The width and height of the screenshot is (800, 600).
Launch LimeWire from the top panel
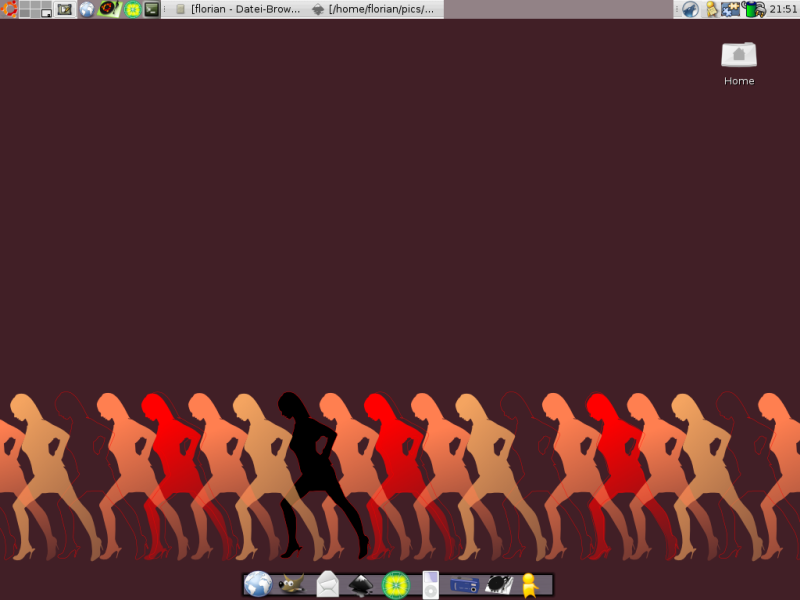pos(133,9)
